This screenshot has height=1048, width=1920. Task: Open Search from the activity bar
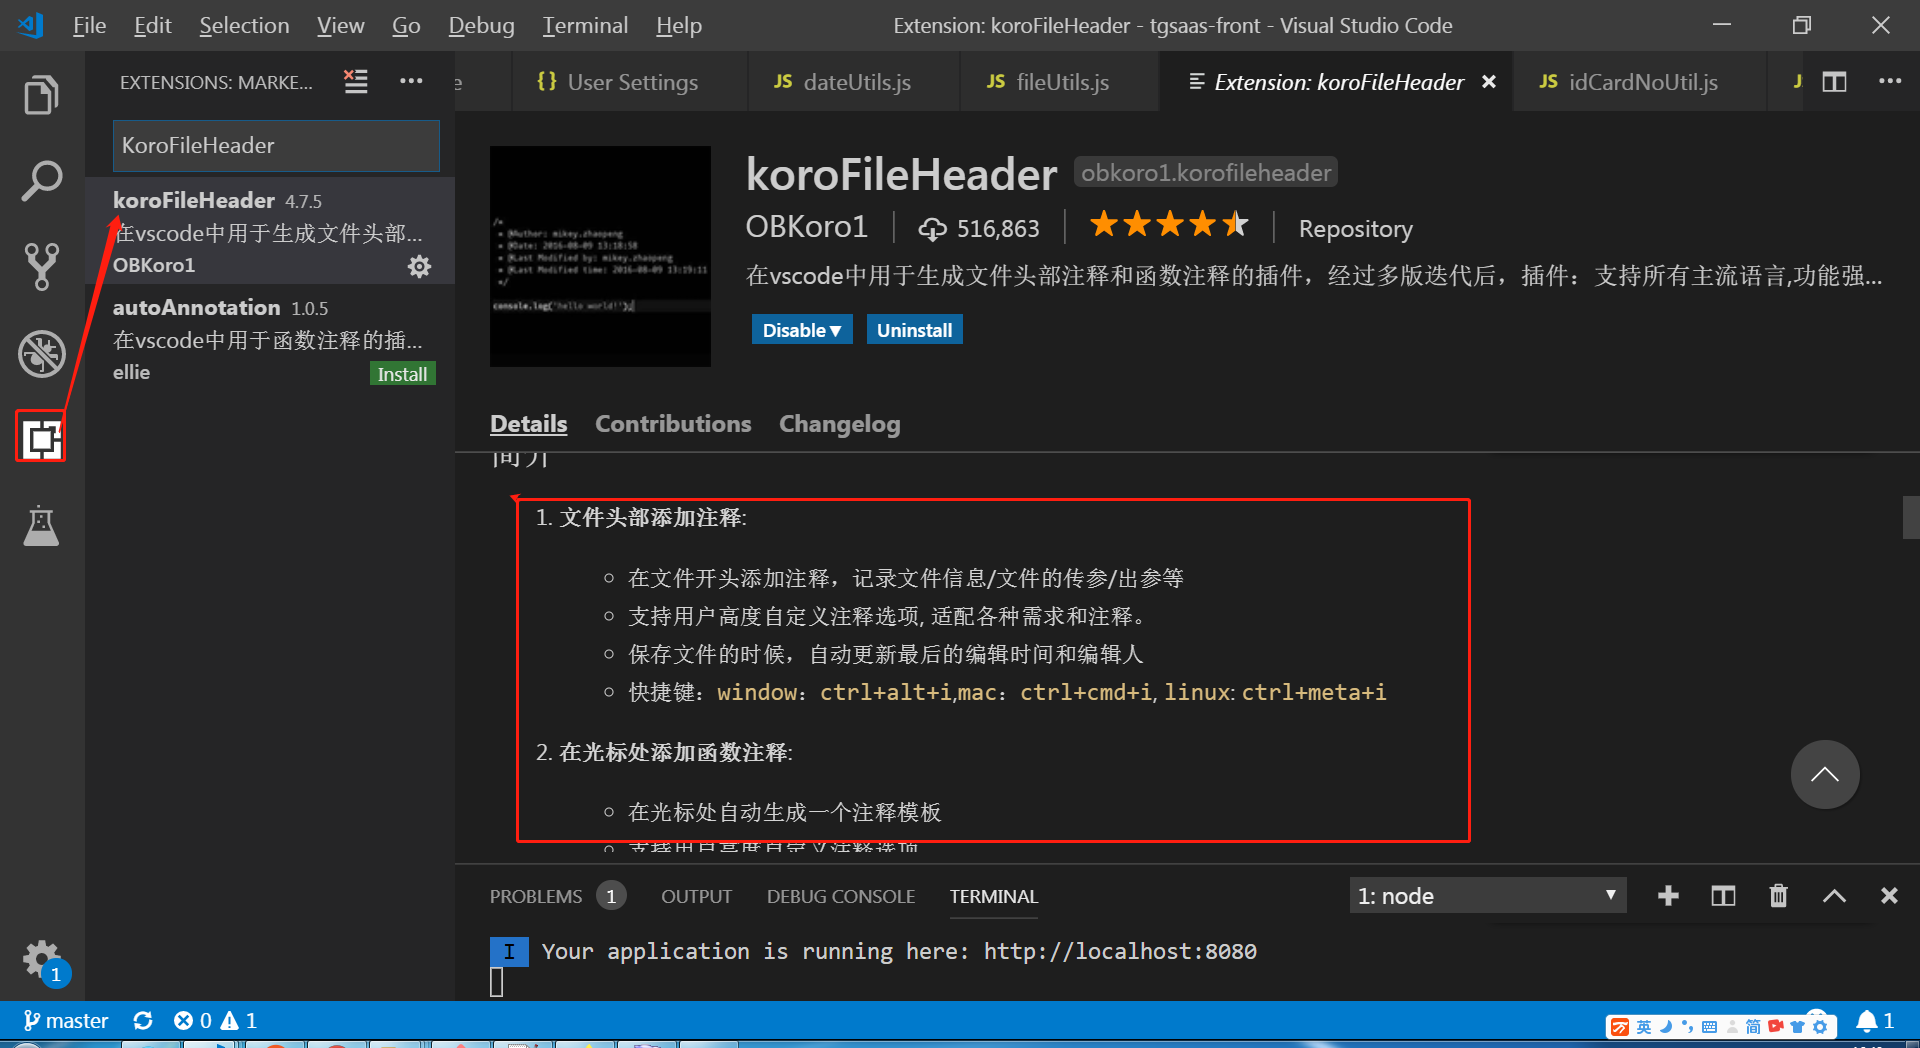(40, 180)
